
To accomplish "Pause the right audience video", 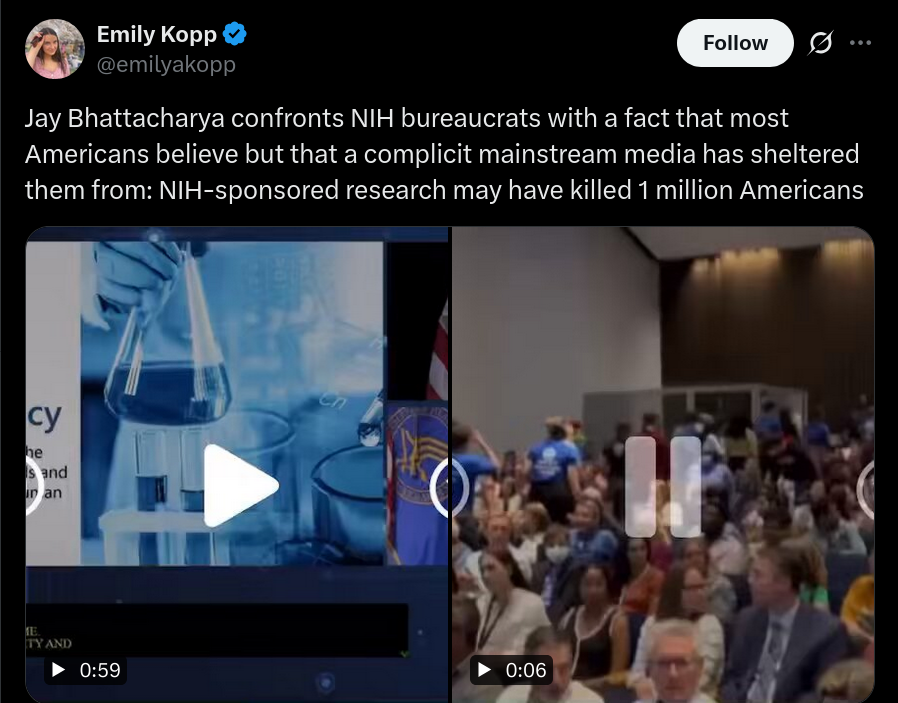I will [663, 487].
